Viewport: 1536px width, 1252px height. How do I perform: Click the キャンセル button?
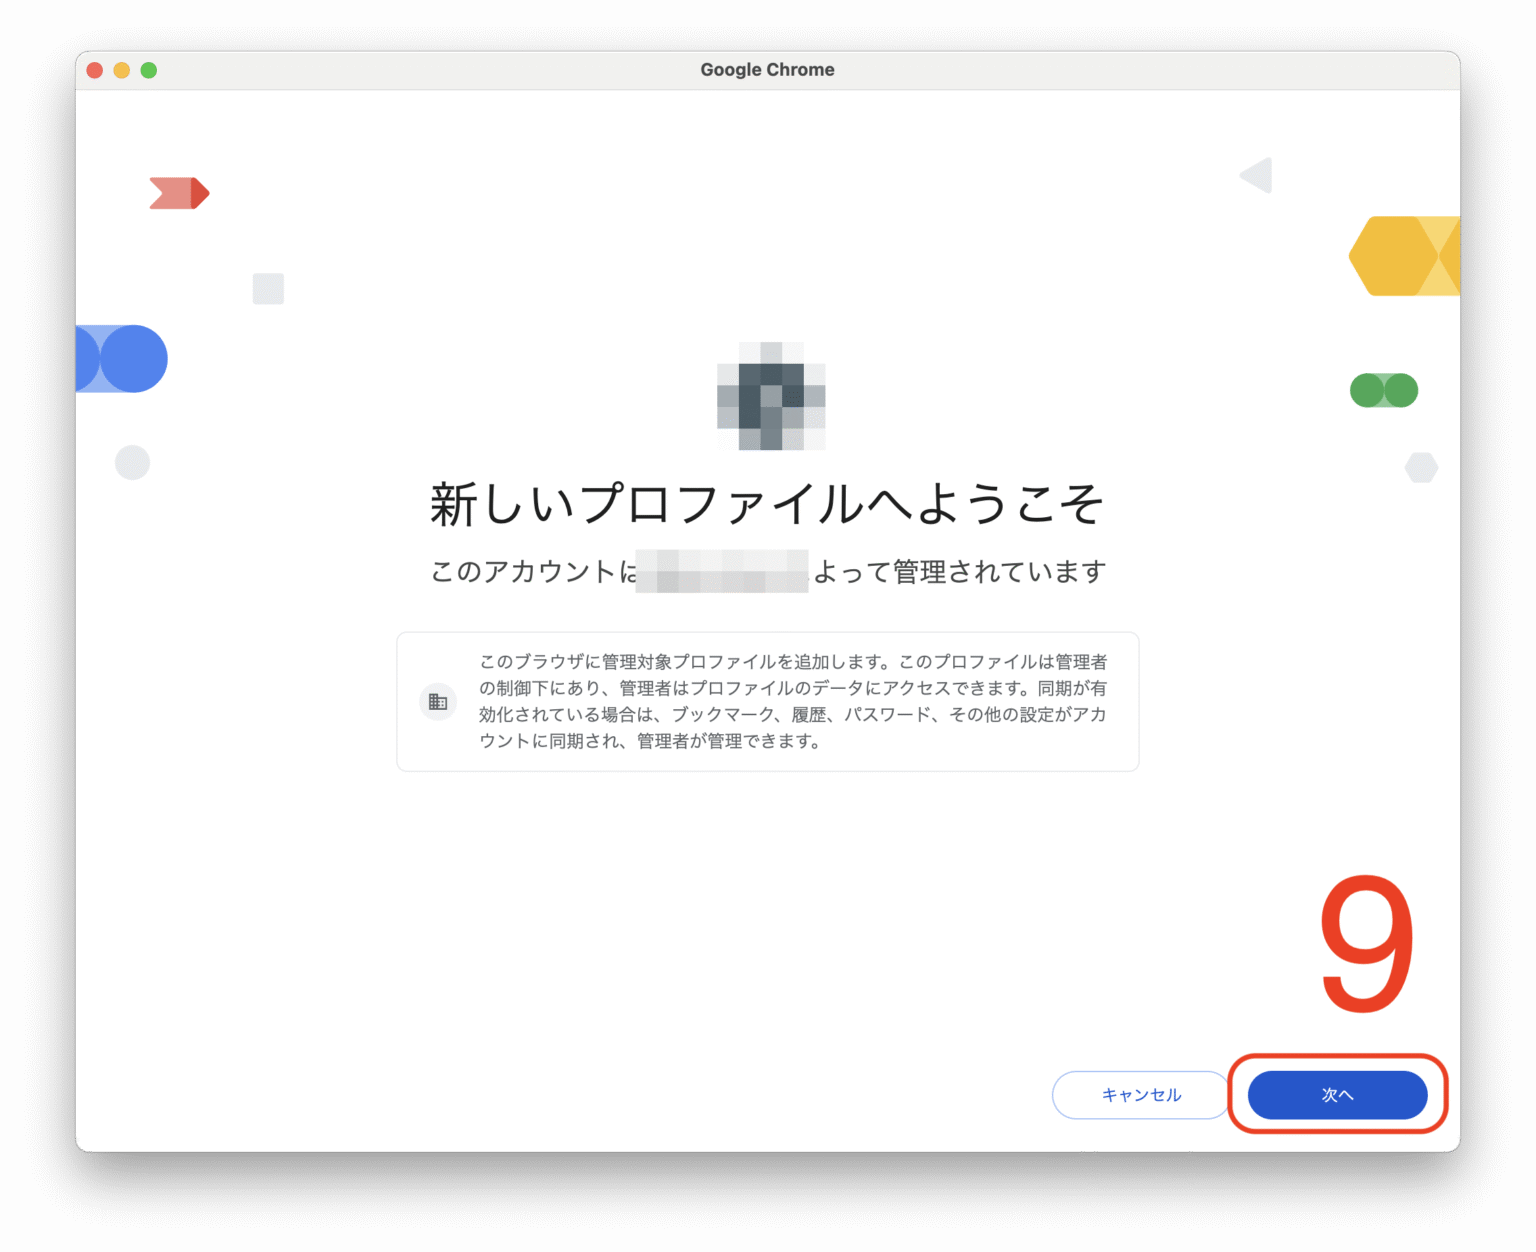[x=1141, y=1095]
